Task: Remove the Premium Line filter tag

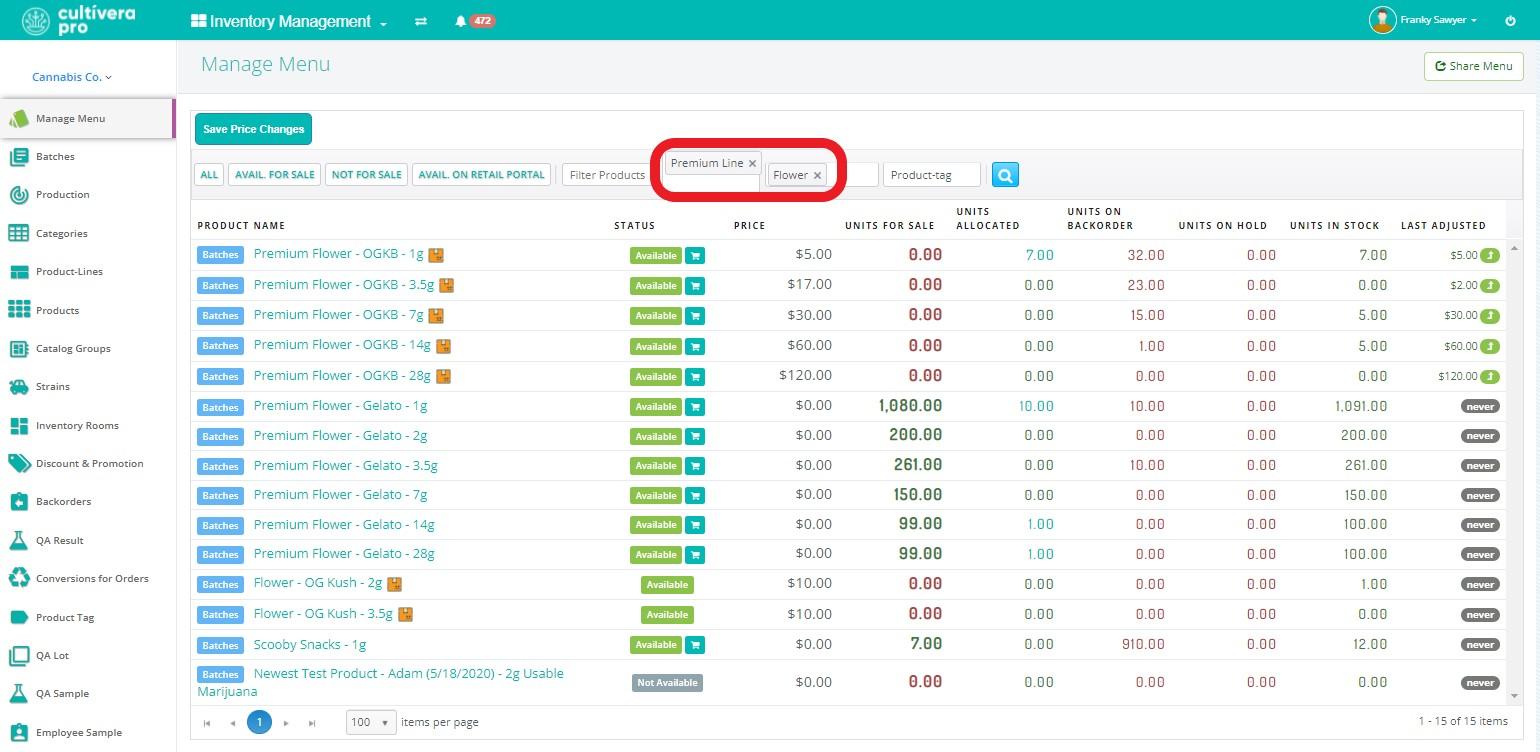Action: 753,163
